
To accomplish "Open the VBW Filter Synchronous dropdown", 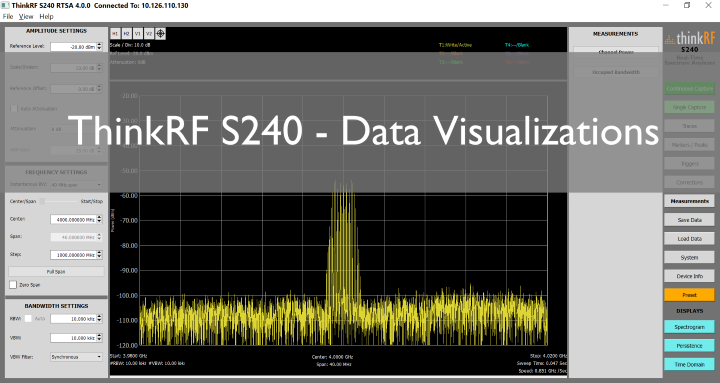I will (x=76, y=357).
